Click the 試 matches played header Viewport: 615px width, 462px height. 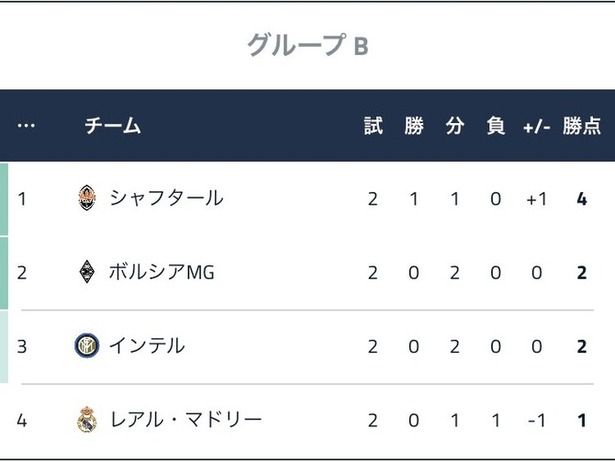pyautogui.click(x=373, y=126)
